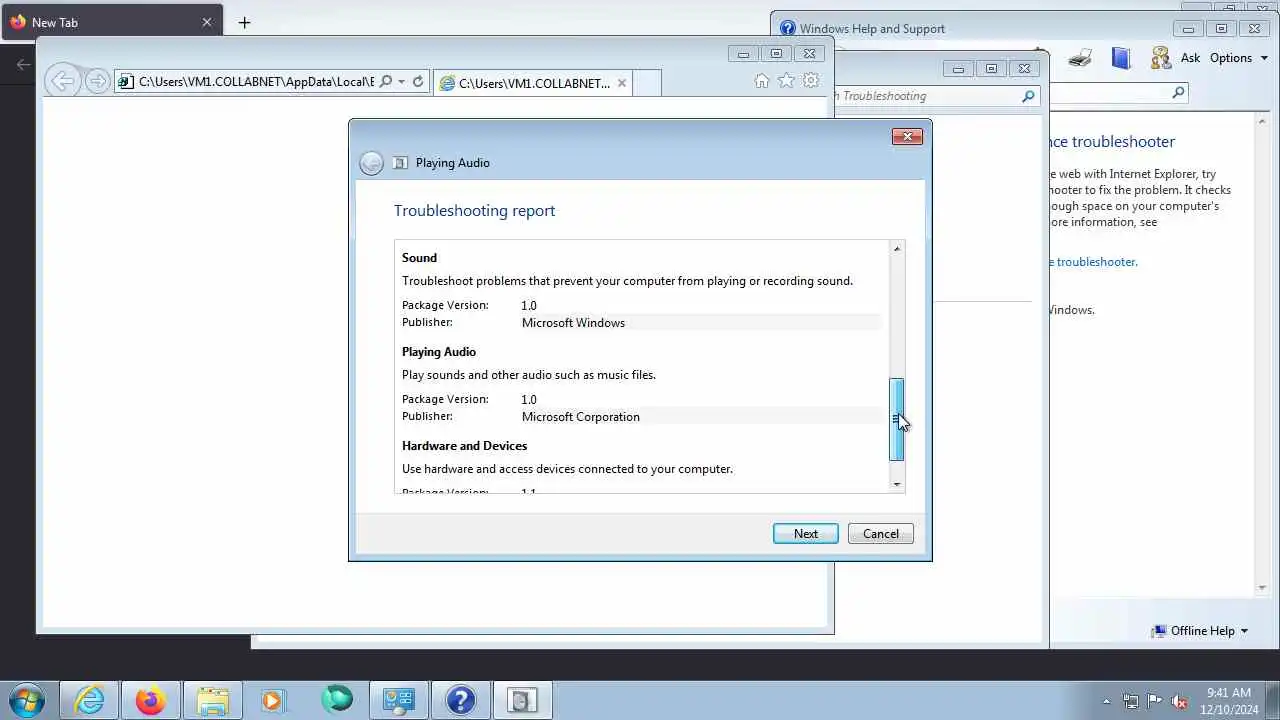Click Help window scrollbar up arrow
1280x720 pixels.
pos(1262,120)
